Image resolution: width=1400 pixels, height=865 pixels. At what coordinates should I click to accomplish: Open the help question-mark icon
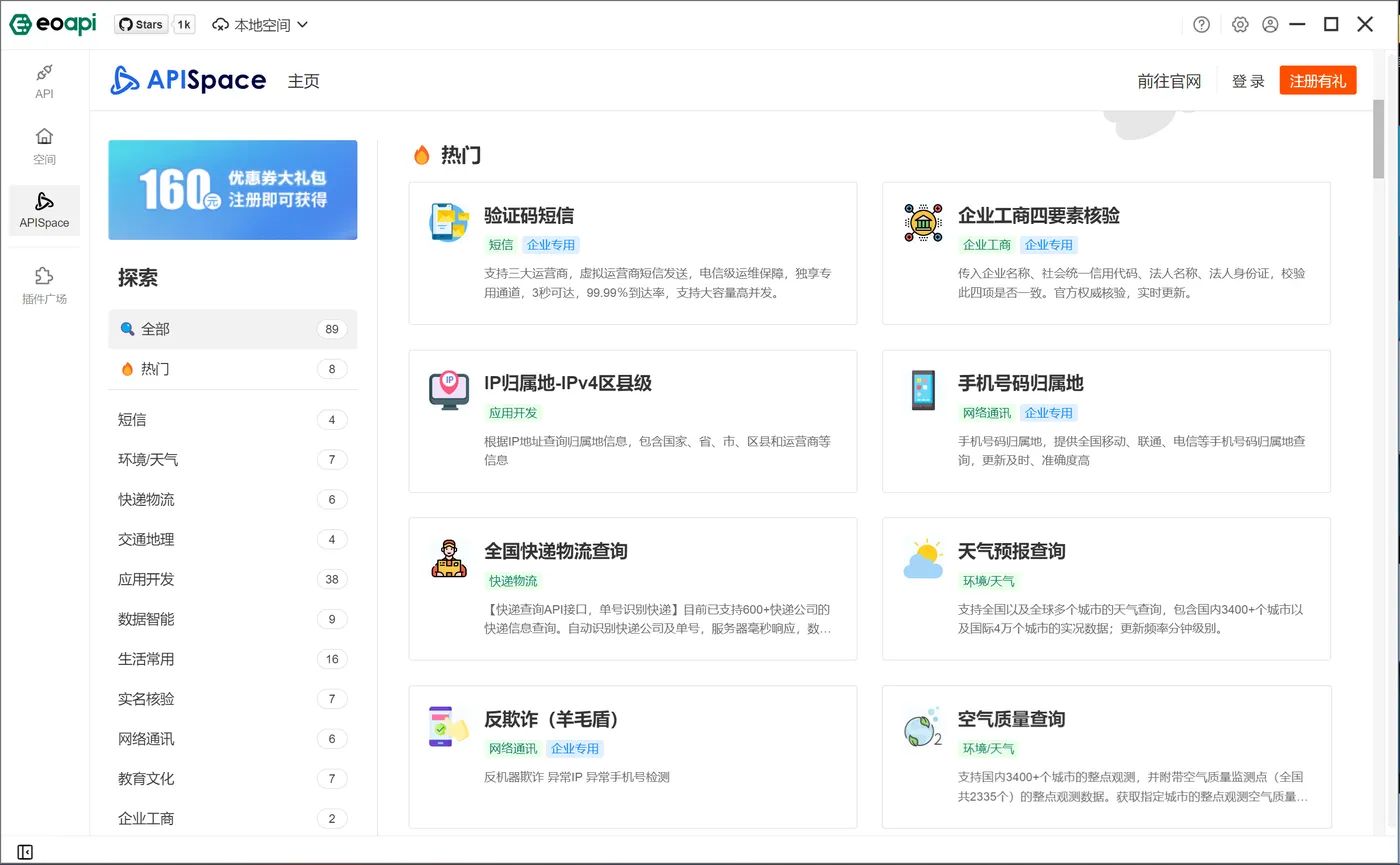pos(1202,25)
